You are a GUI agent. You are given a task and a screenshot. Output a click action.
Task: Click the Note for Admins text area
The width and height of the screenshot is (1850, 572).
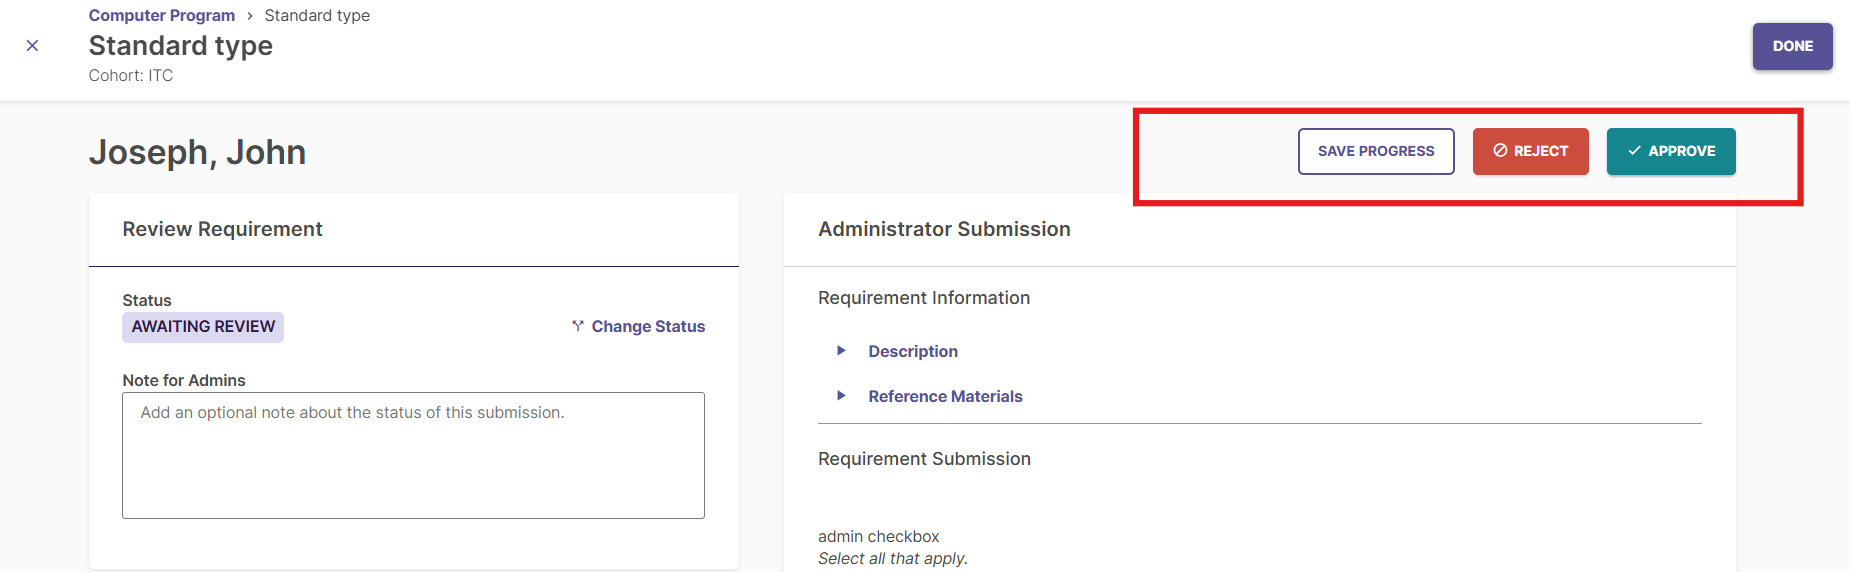413,455
